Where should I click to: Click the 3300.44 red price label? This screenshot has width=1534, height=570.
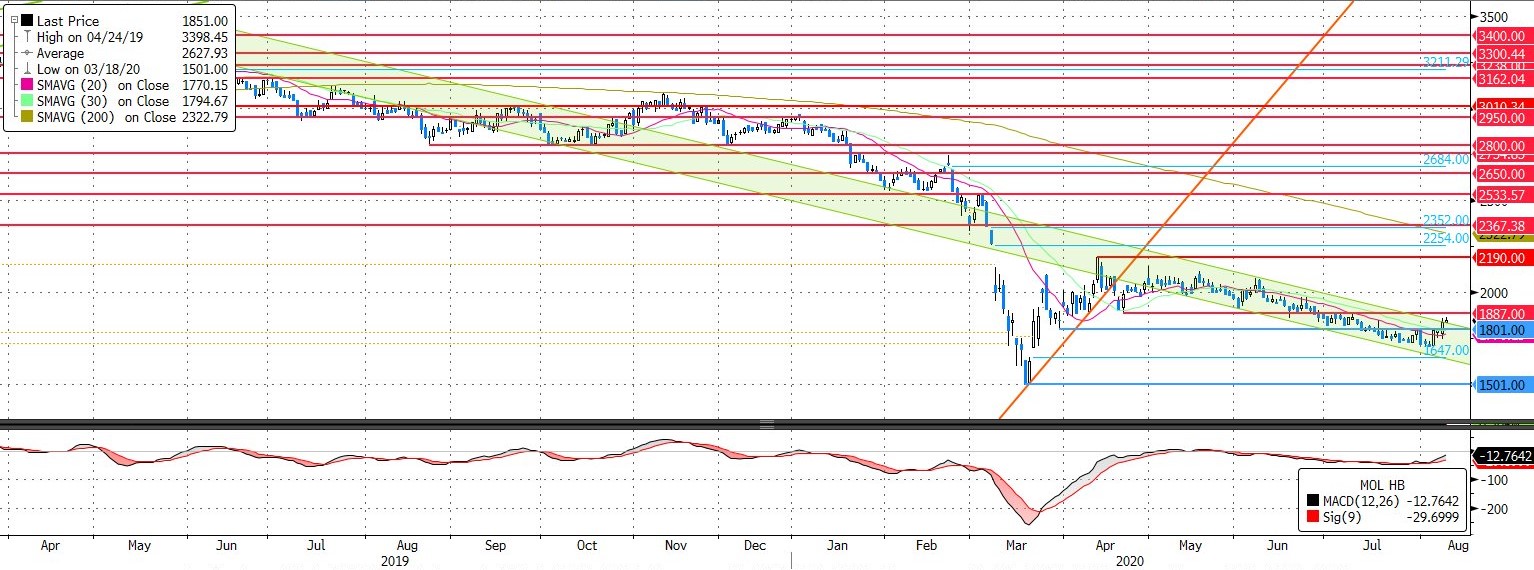click(x=1504, y=53)
